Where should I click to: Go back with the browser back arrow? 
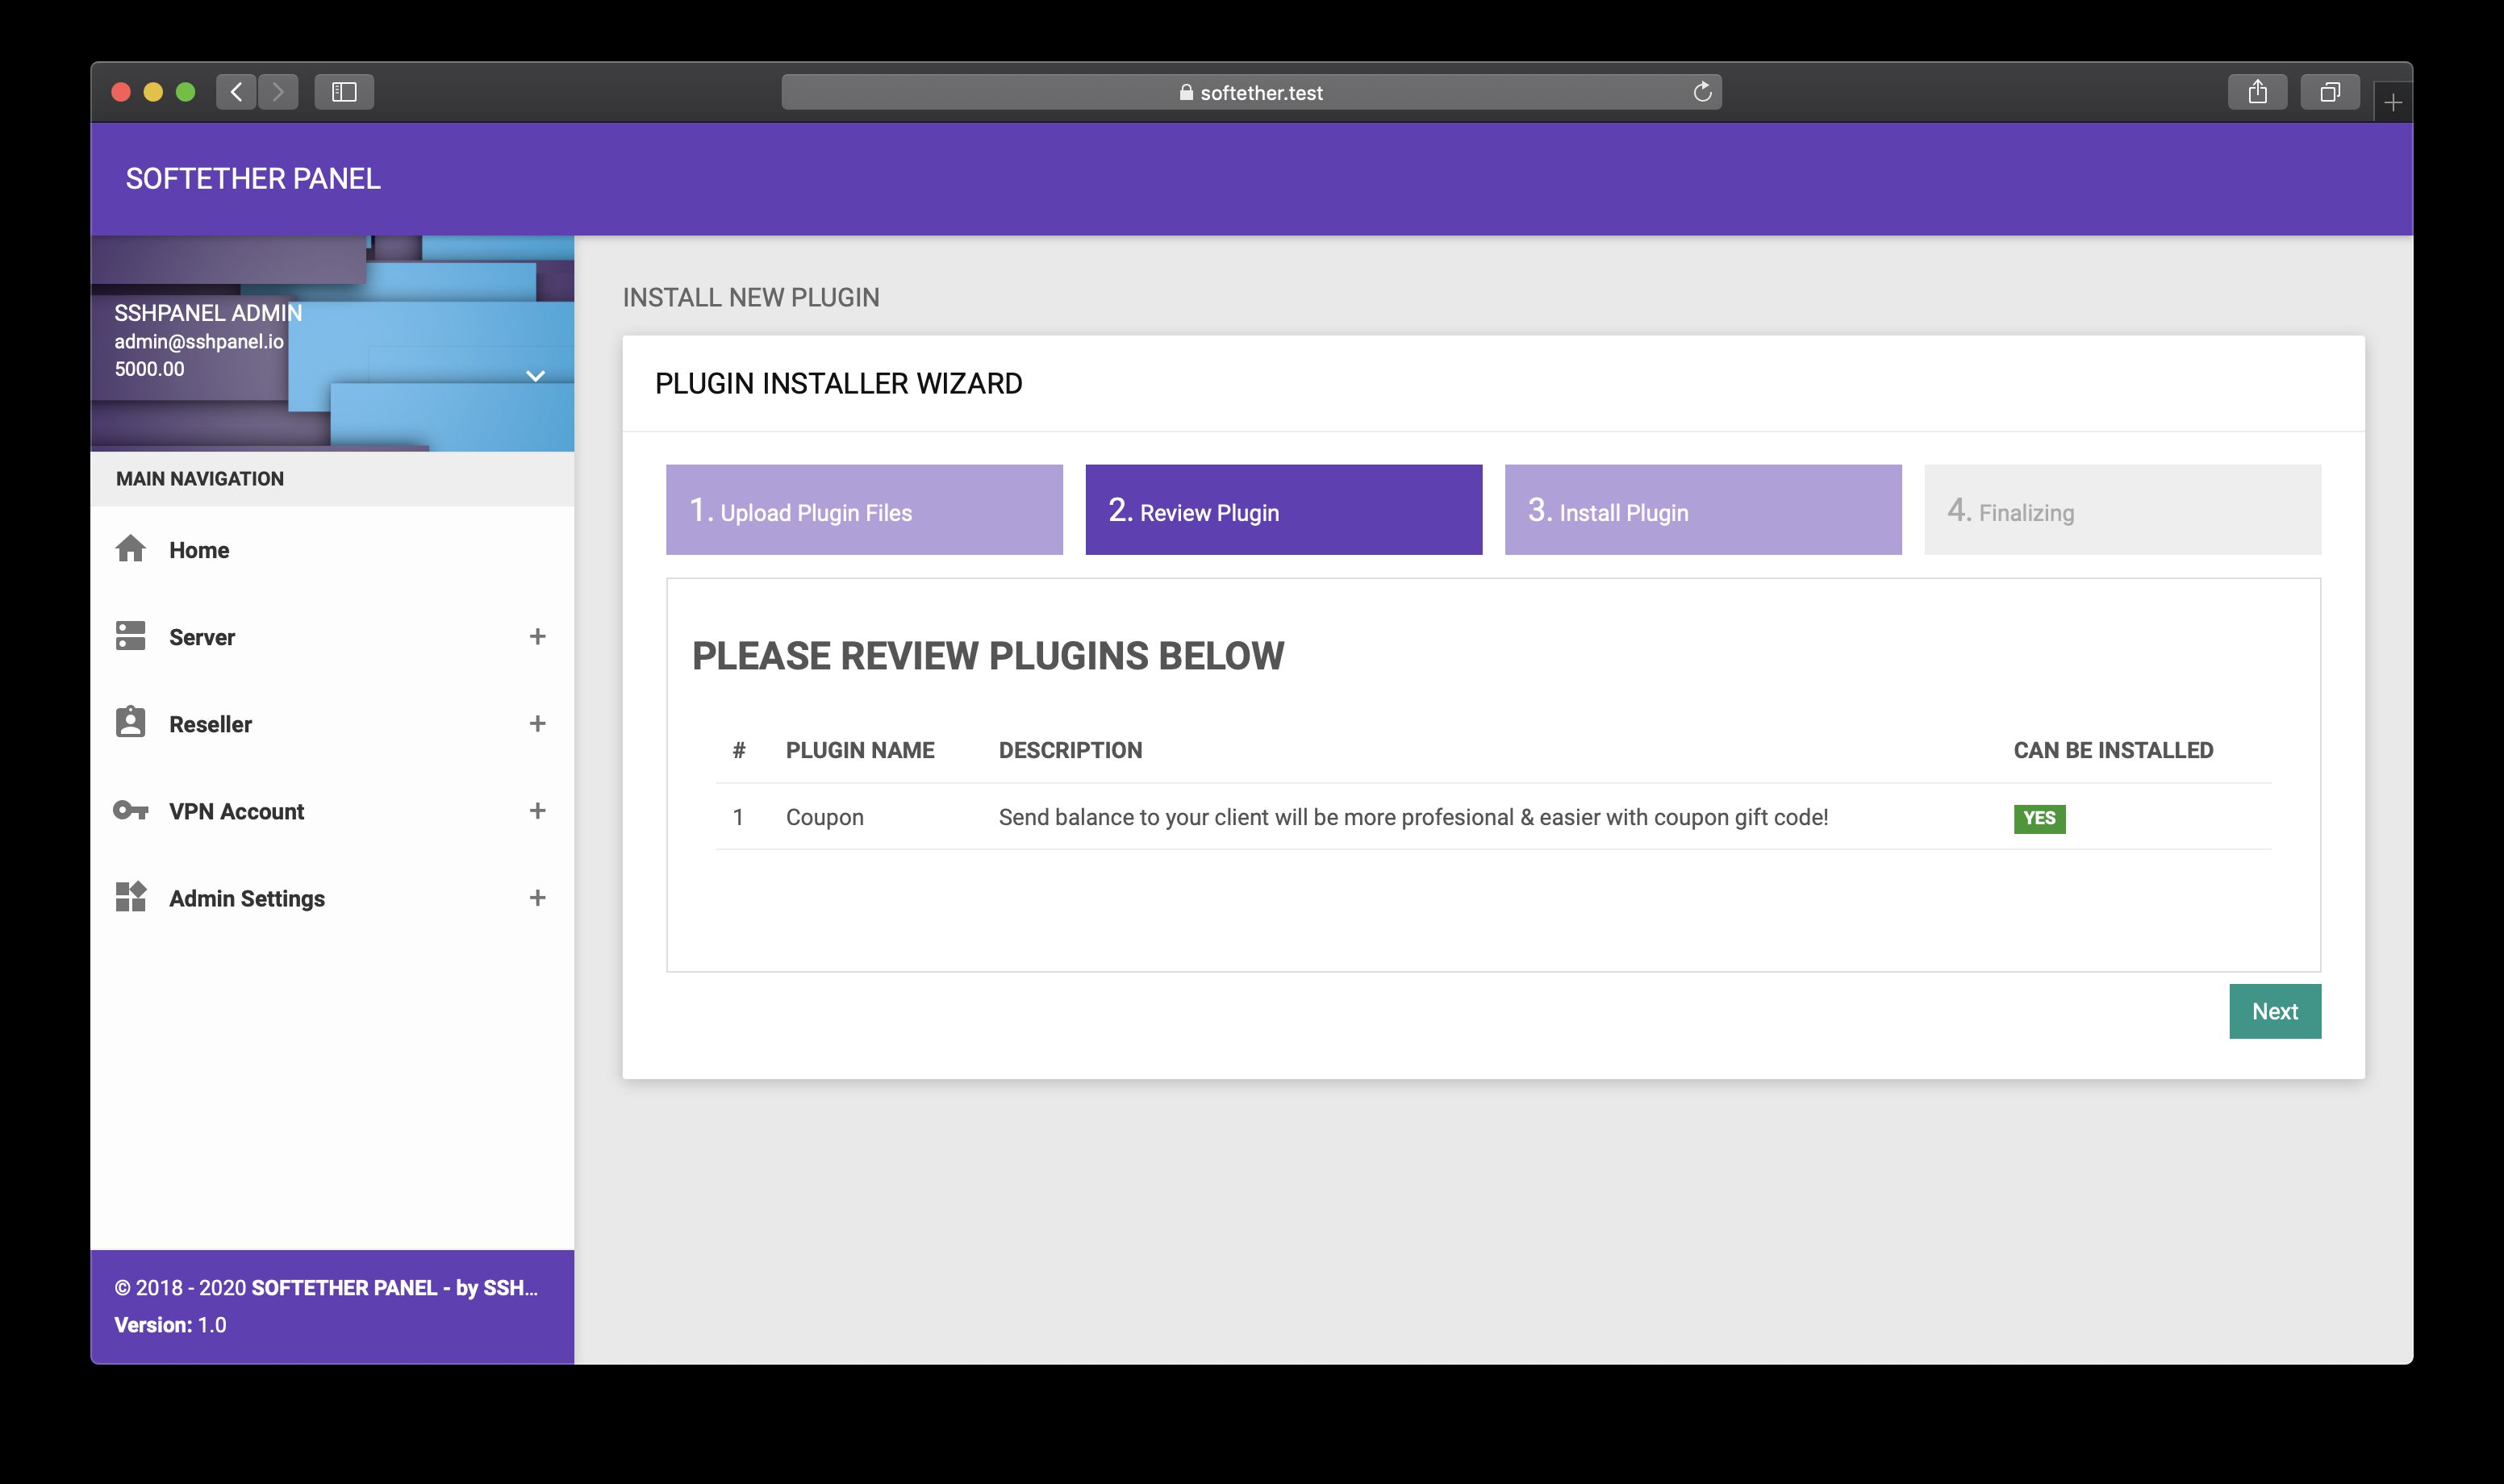(236, 92)
